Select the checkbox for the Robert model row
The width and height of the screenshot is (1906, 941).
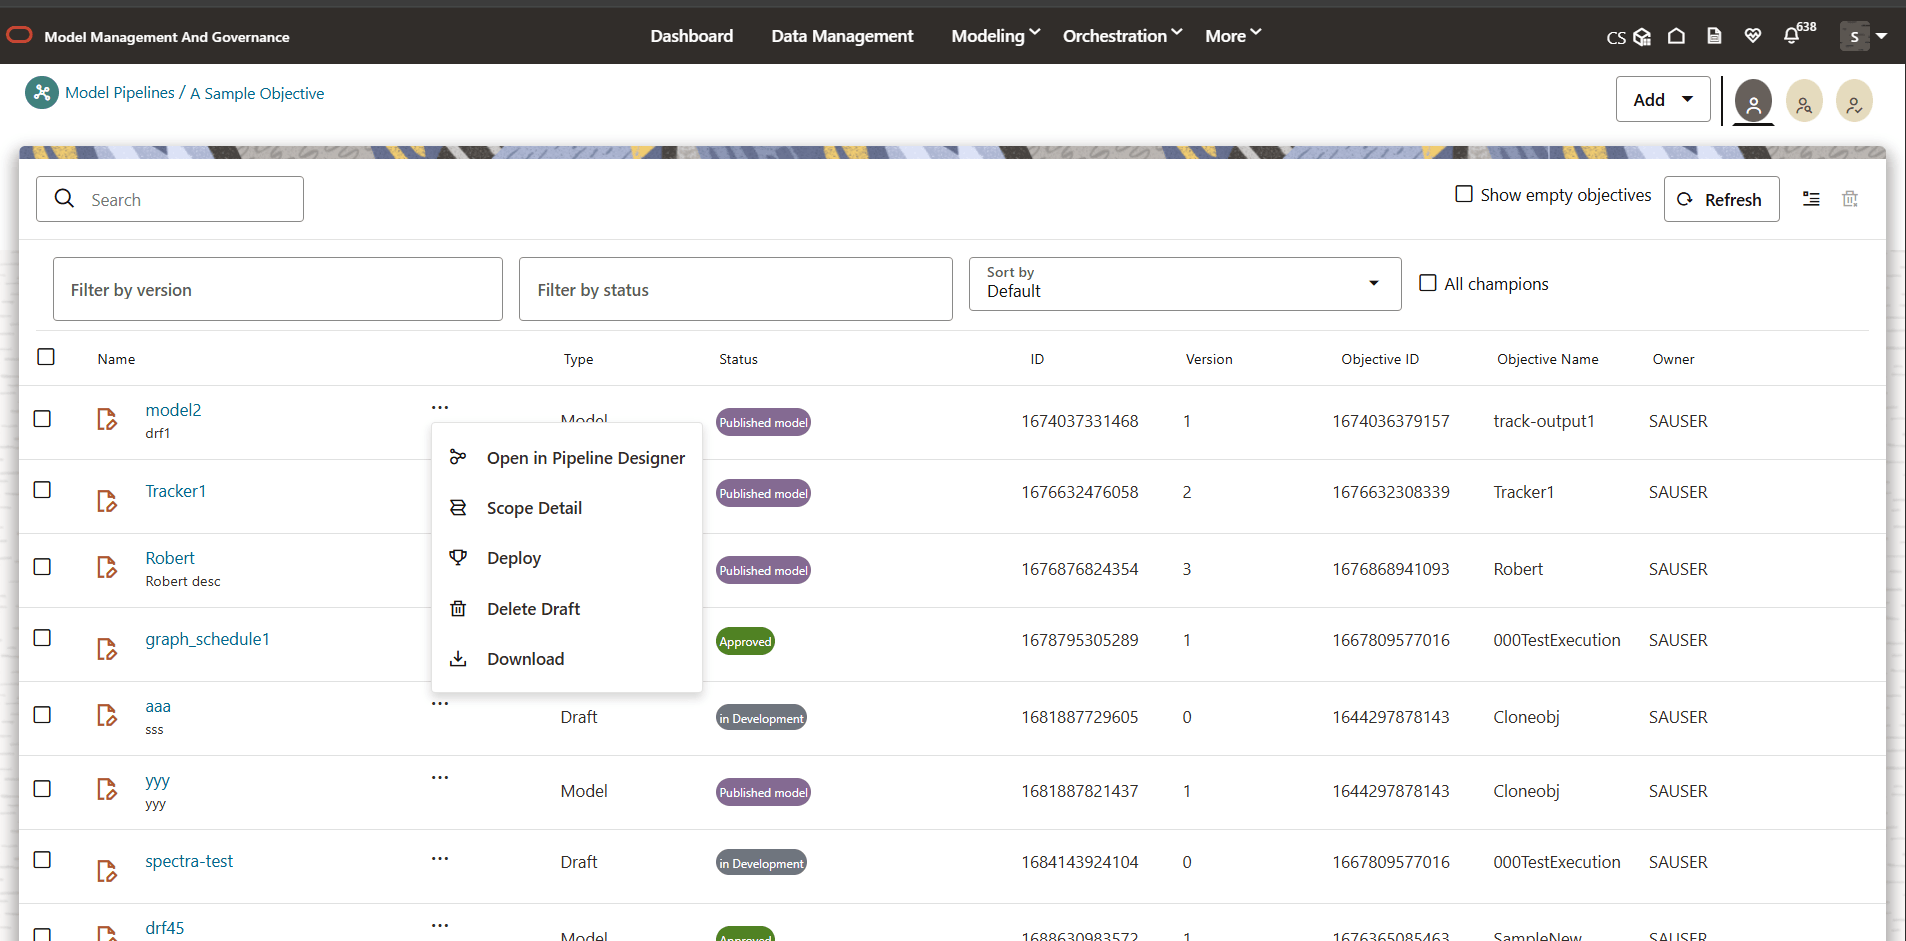click(42, 567)
